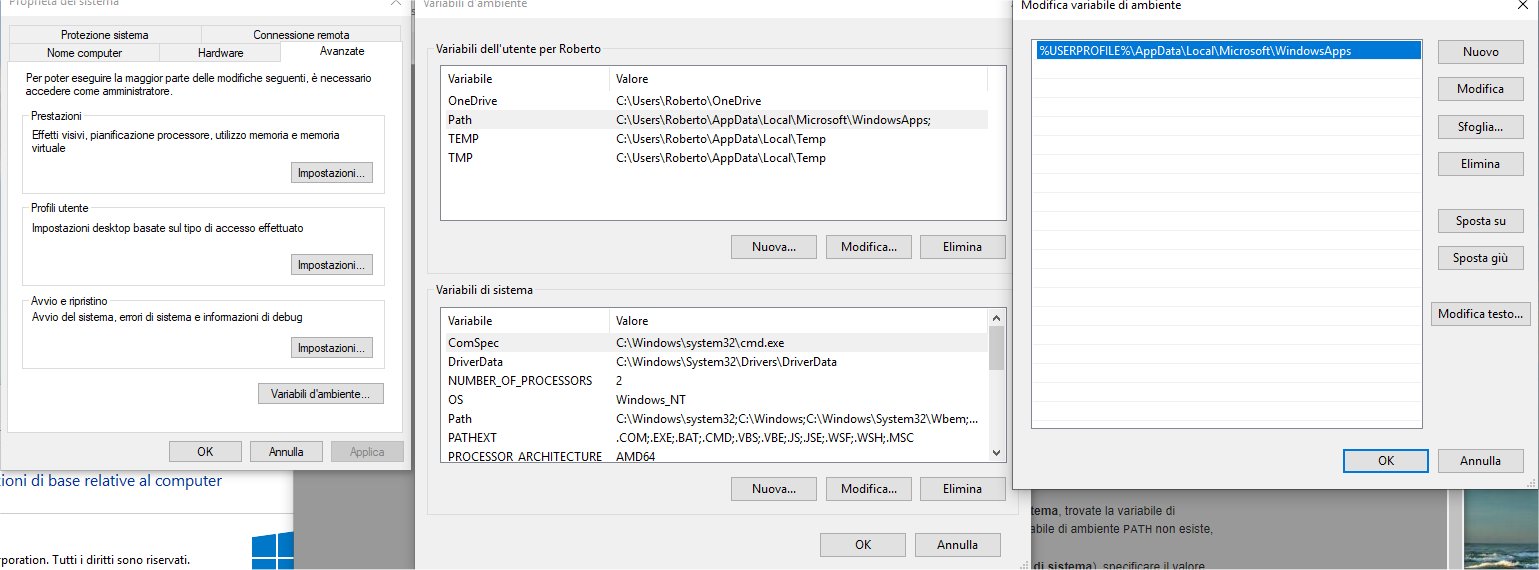This screenshot has height=570, width=1539.
Task: Select the OneDrive user variable row
Action: point(714,101)
